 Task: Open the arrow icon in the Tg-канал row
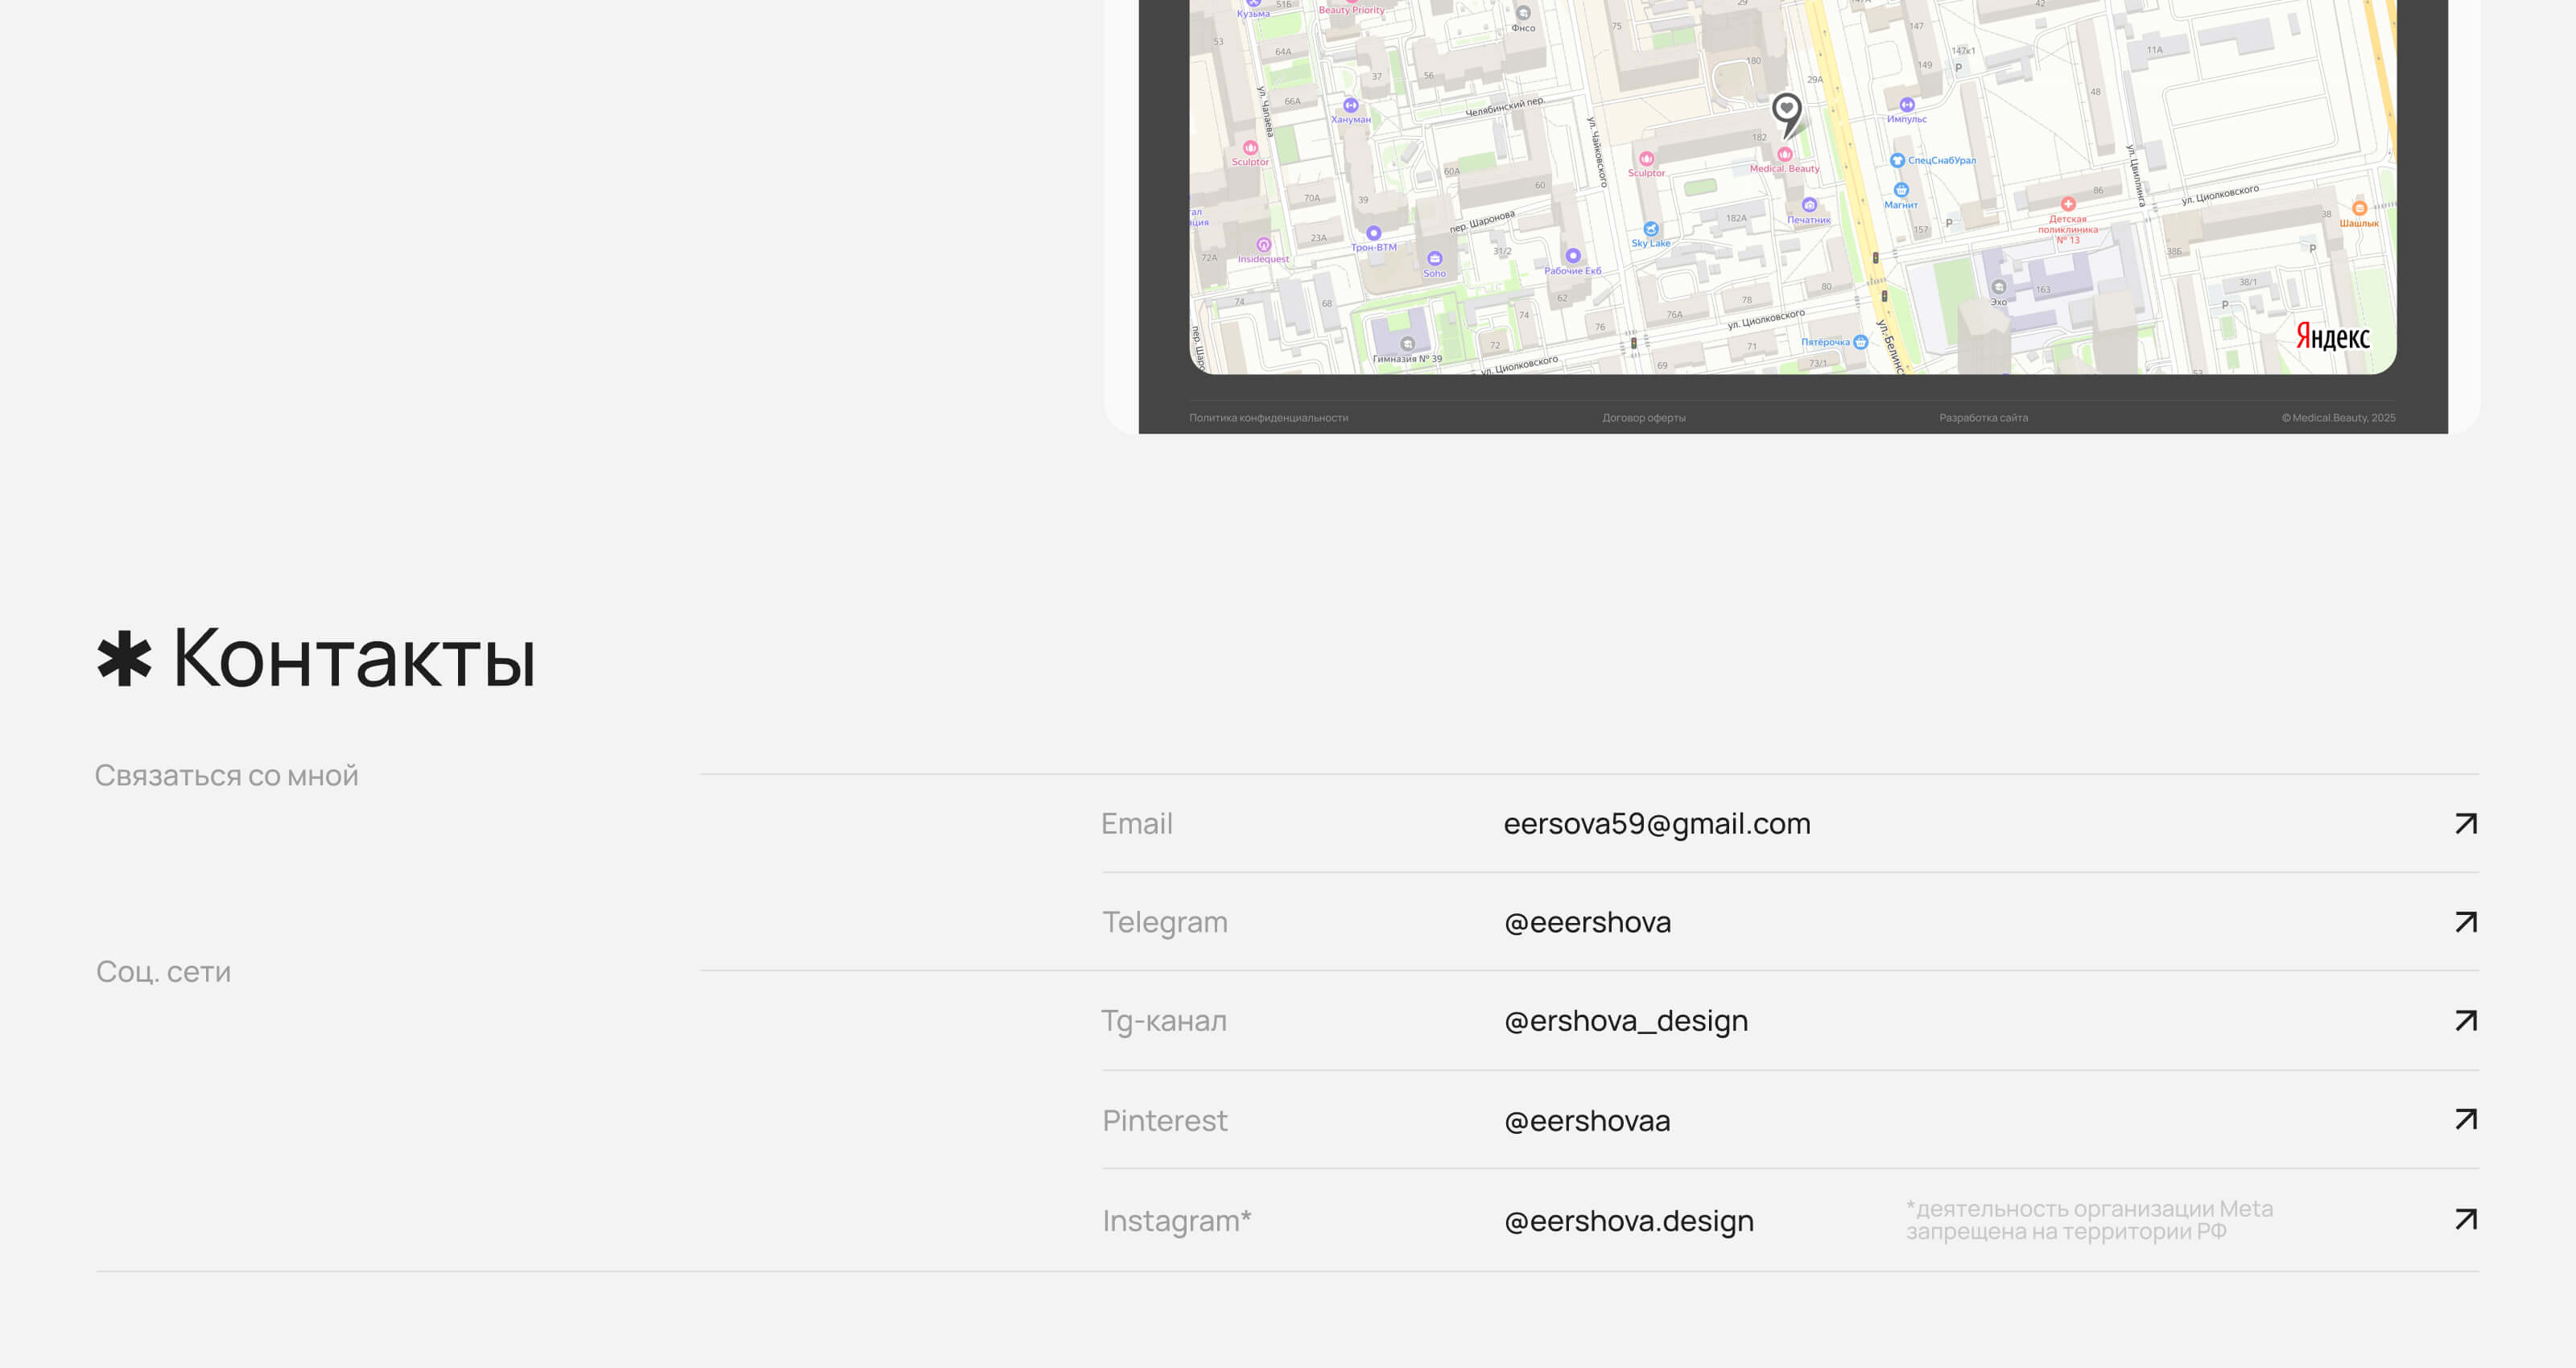click(x=2466, y=1020)
